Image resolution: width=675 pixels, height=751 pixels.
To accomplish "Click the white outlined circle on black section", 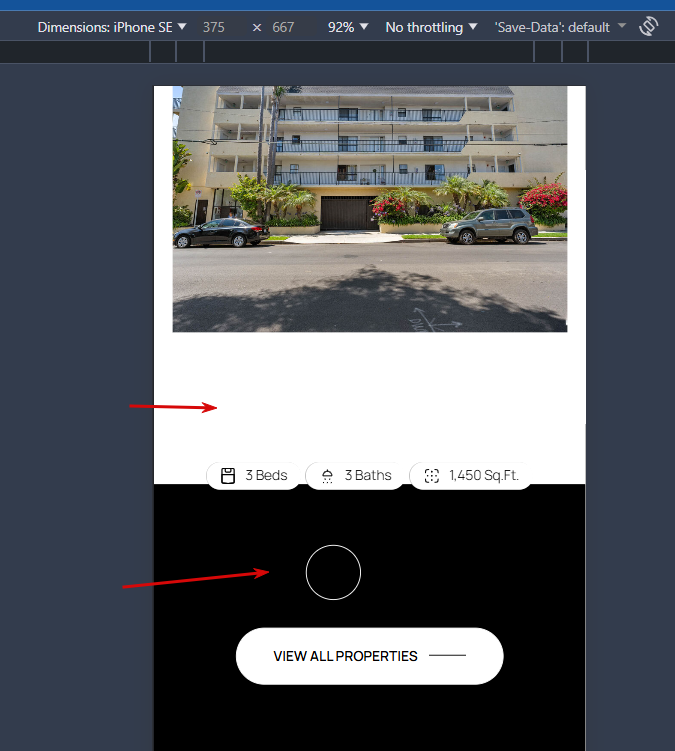I will point(333,572).
